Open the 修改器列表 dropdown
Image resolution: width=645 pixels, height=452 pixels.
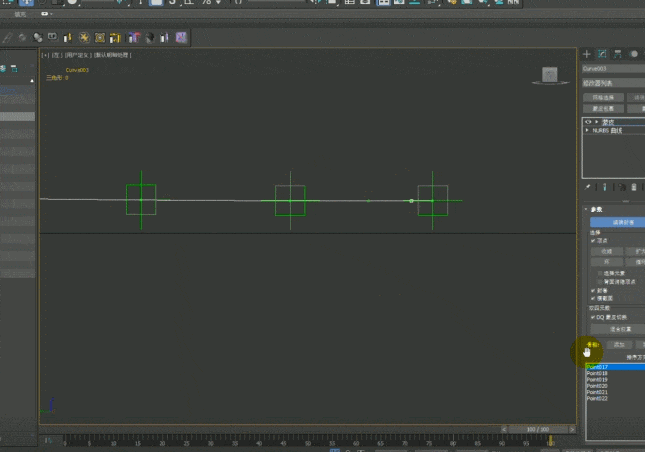(x=613, y=83)
